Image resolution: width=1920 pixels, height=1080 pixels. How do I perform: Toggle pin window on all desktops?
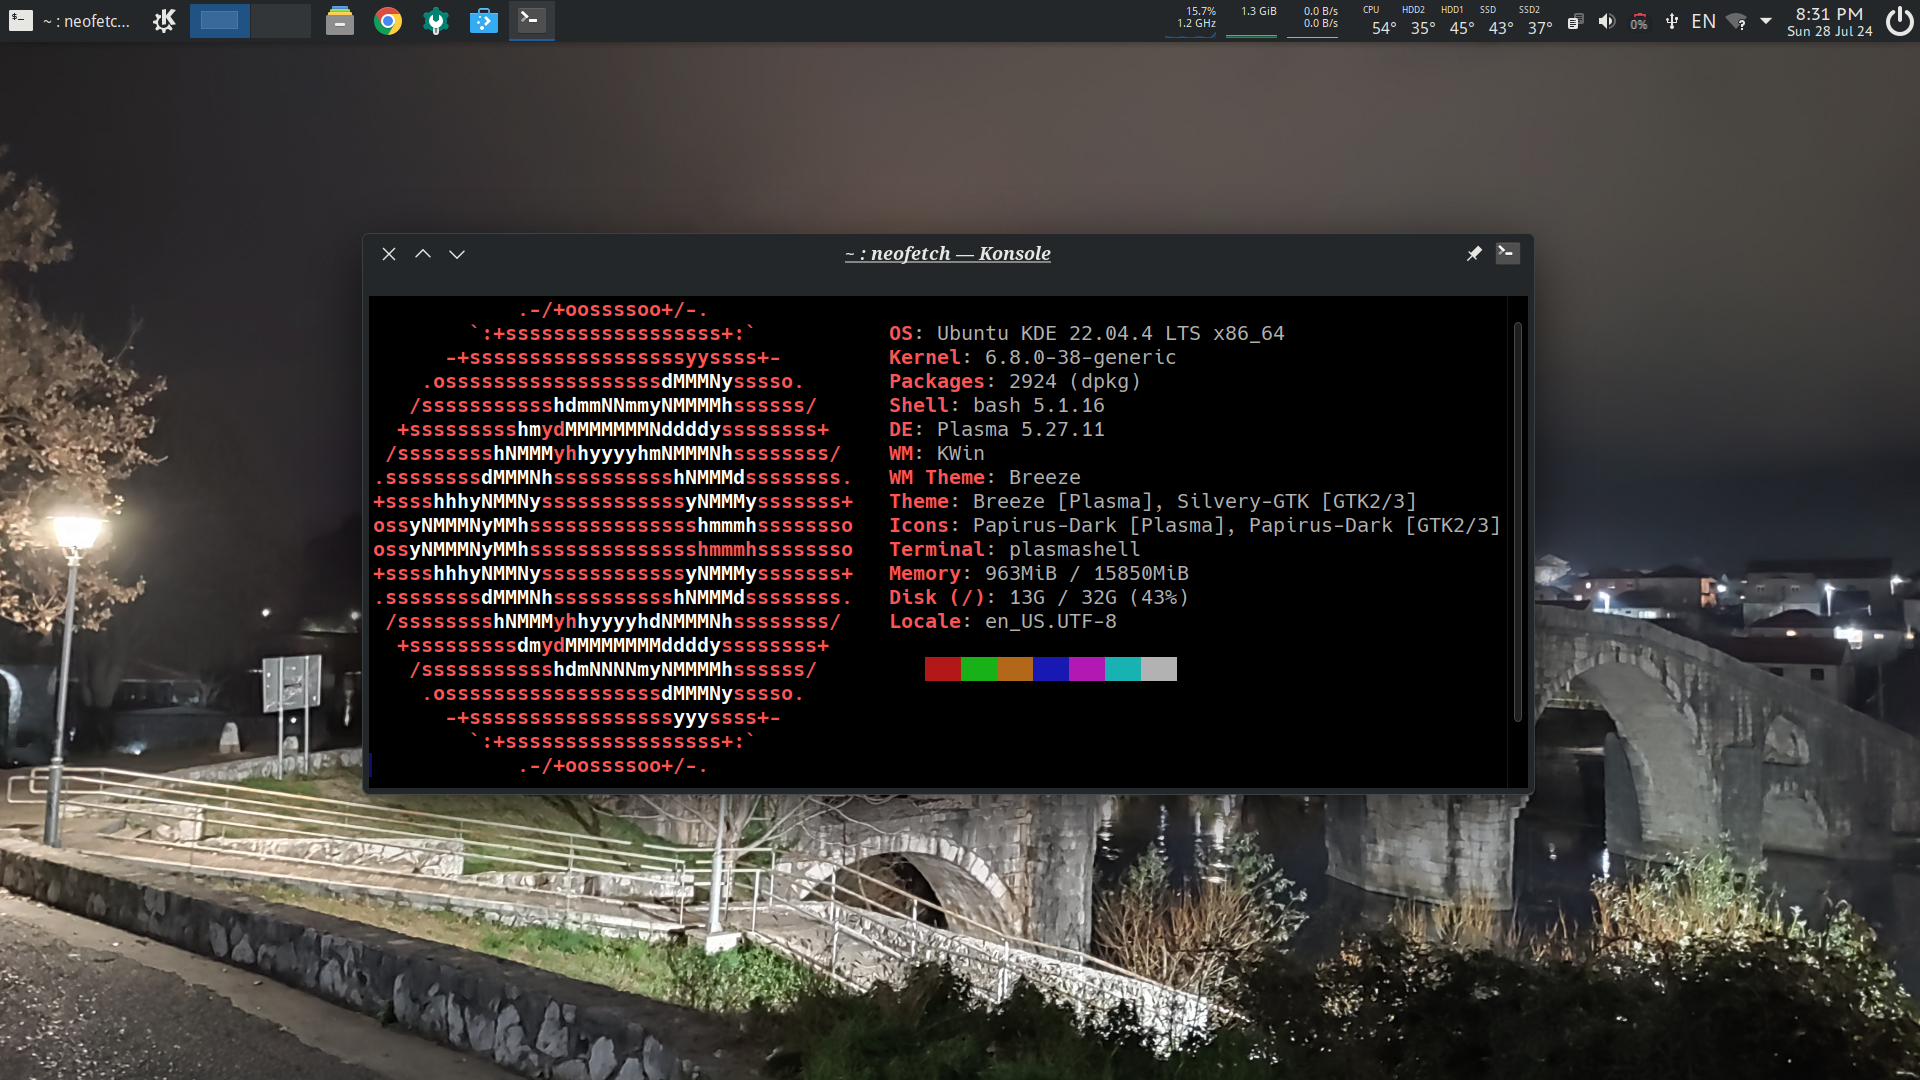click(x=1474, y=254)
